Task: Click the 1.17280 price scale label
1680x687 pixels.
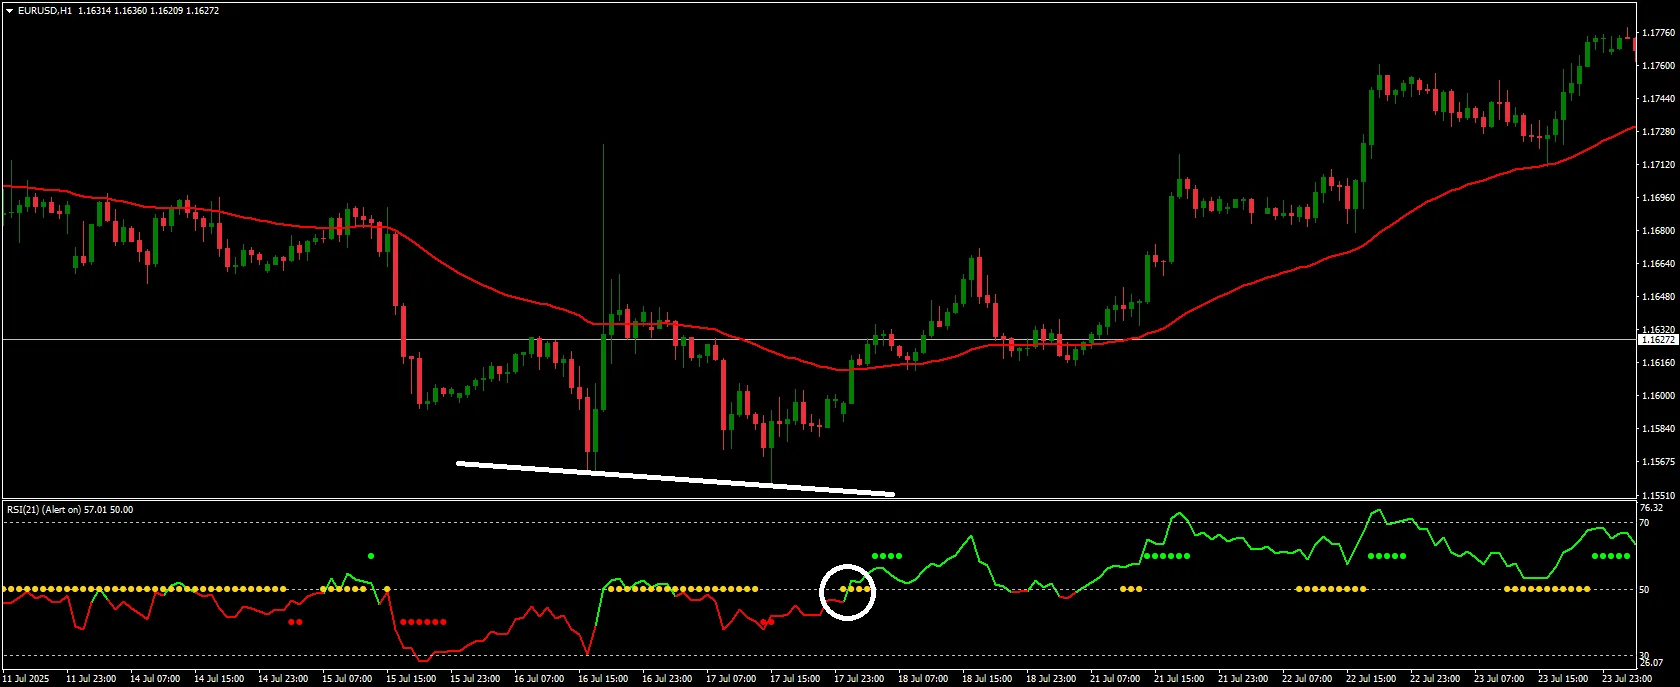Action: (1658, 132)
